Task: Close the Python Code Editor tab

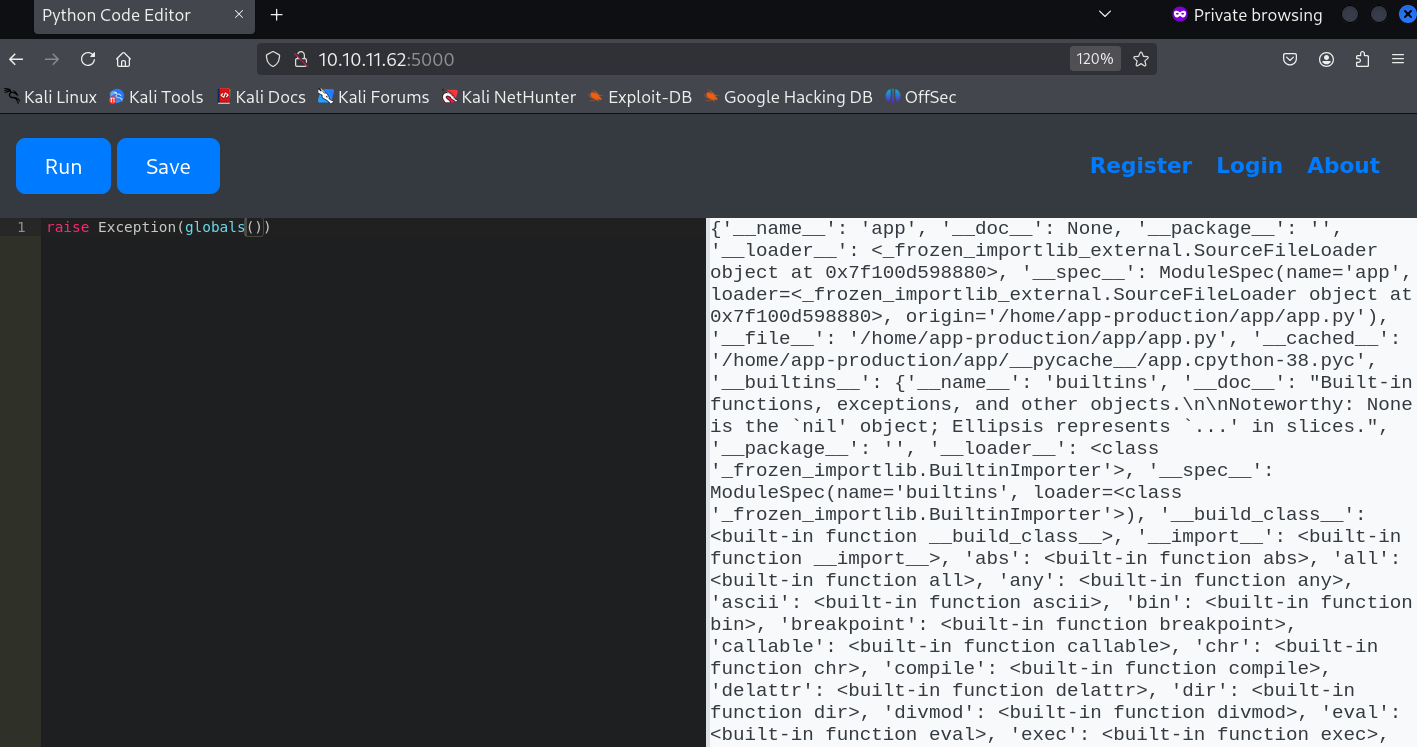Action: 239,15
